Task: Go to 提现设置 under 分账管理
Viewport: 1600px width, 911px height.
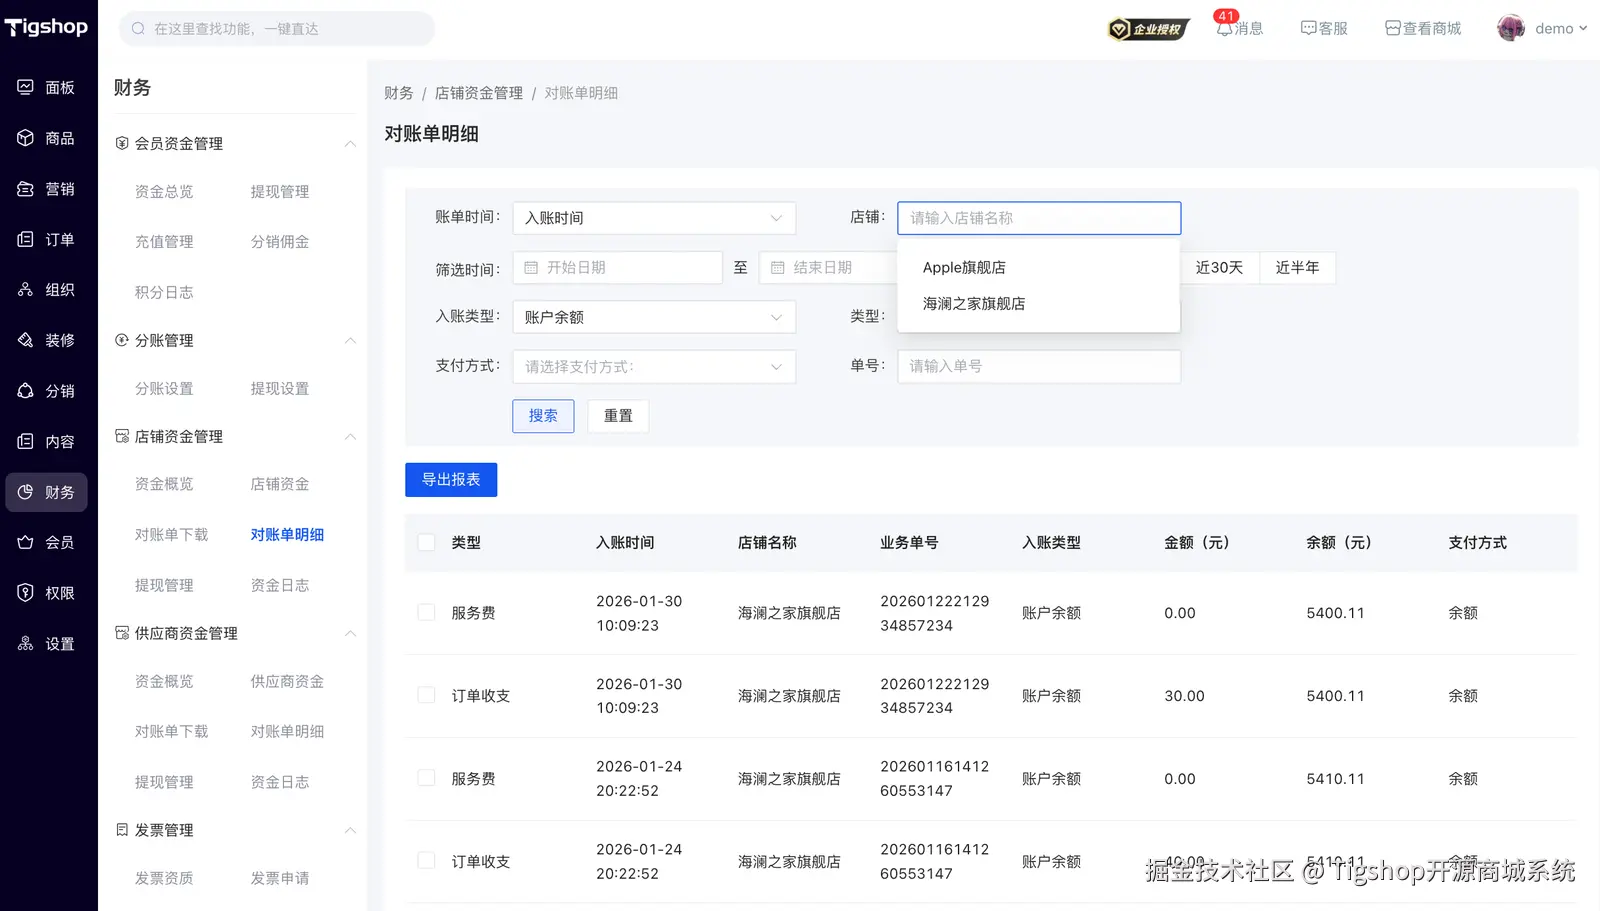Action: (x=280, y=389)
